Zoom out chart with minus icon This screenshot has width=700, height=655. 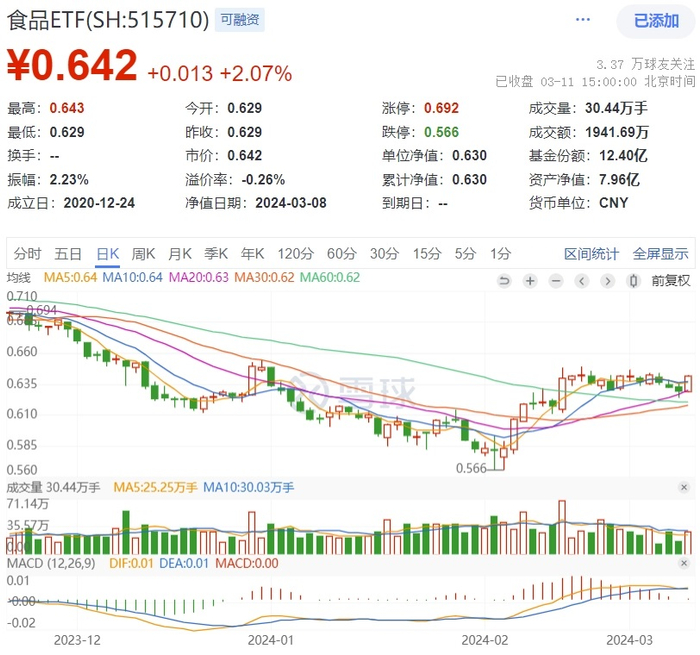pyautogui.click(x=556, y=281)
